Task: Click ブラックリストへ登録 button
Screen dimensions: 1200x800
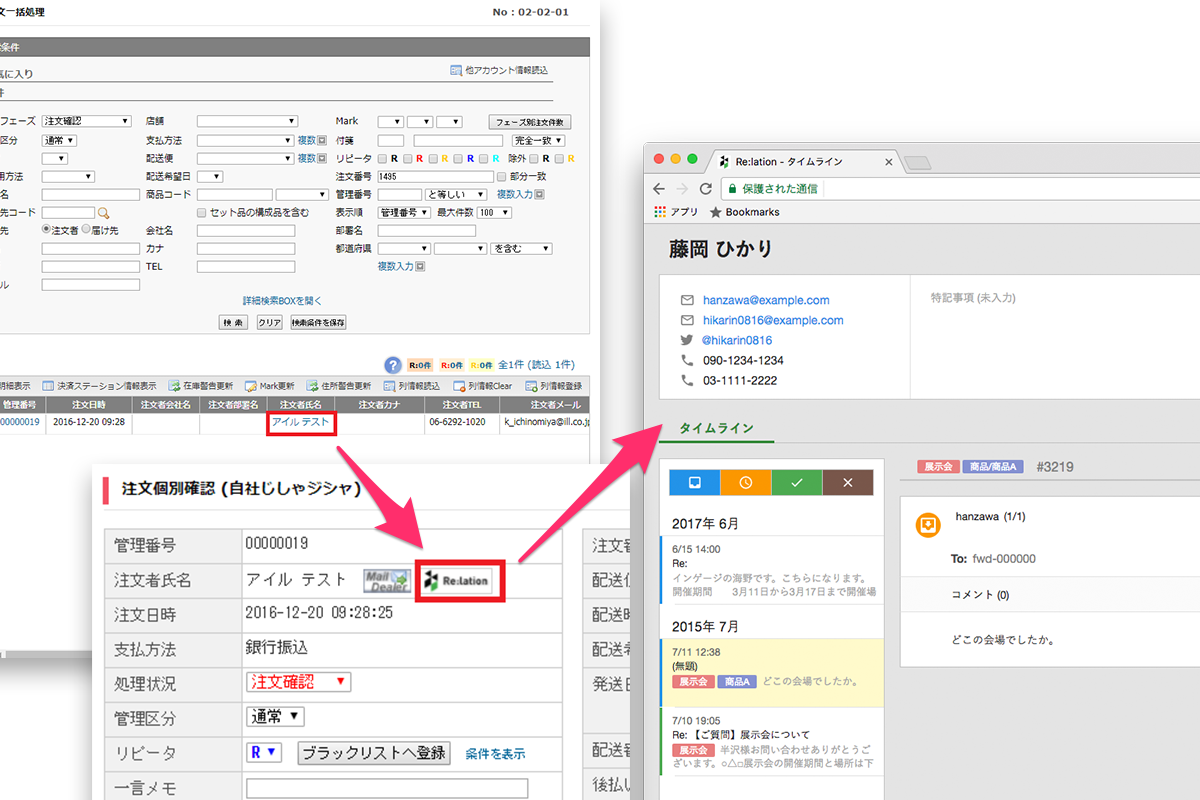Action: pyautogui.click(x=375, y=753)
